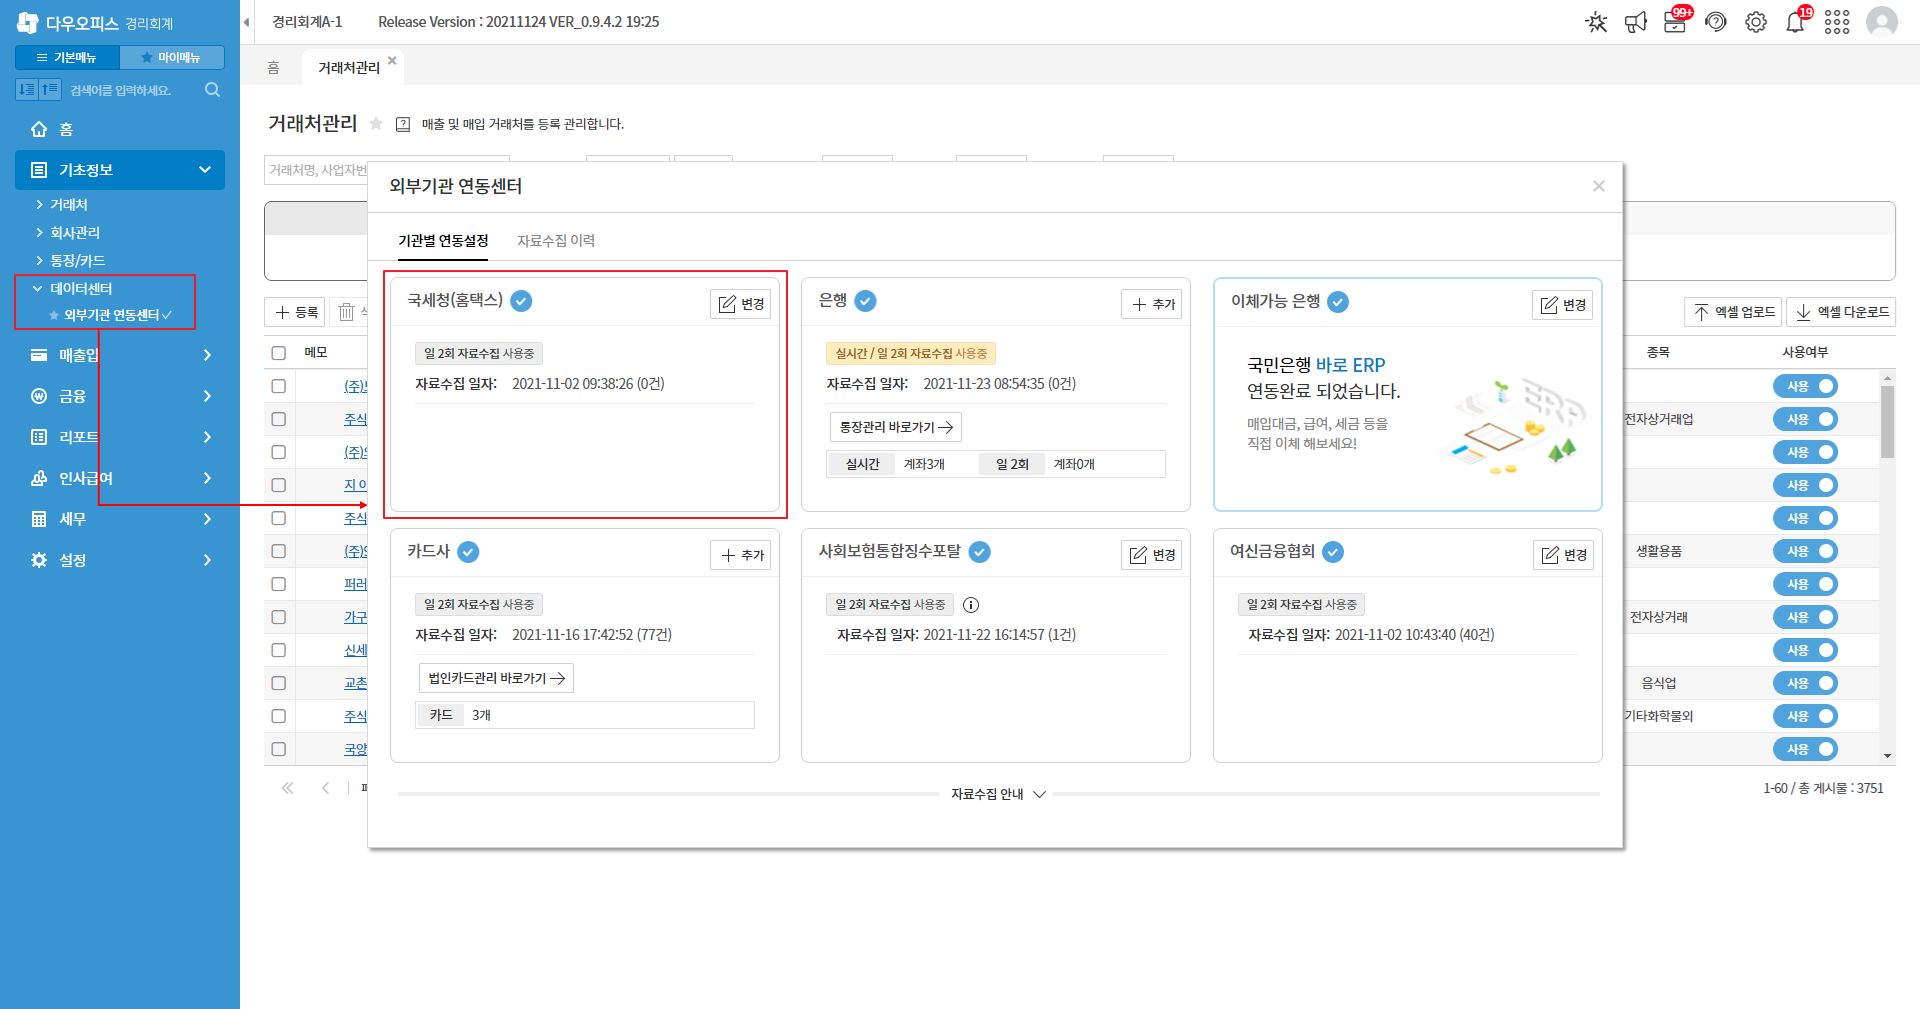This screenshot has height=1009, width=1920.
Task: Click 변경 button on 국세청(홈택스) card
Action: point(741,304)
